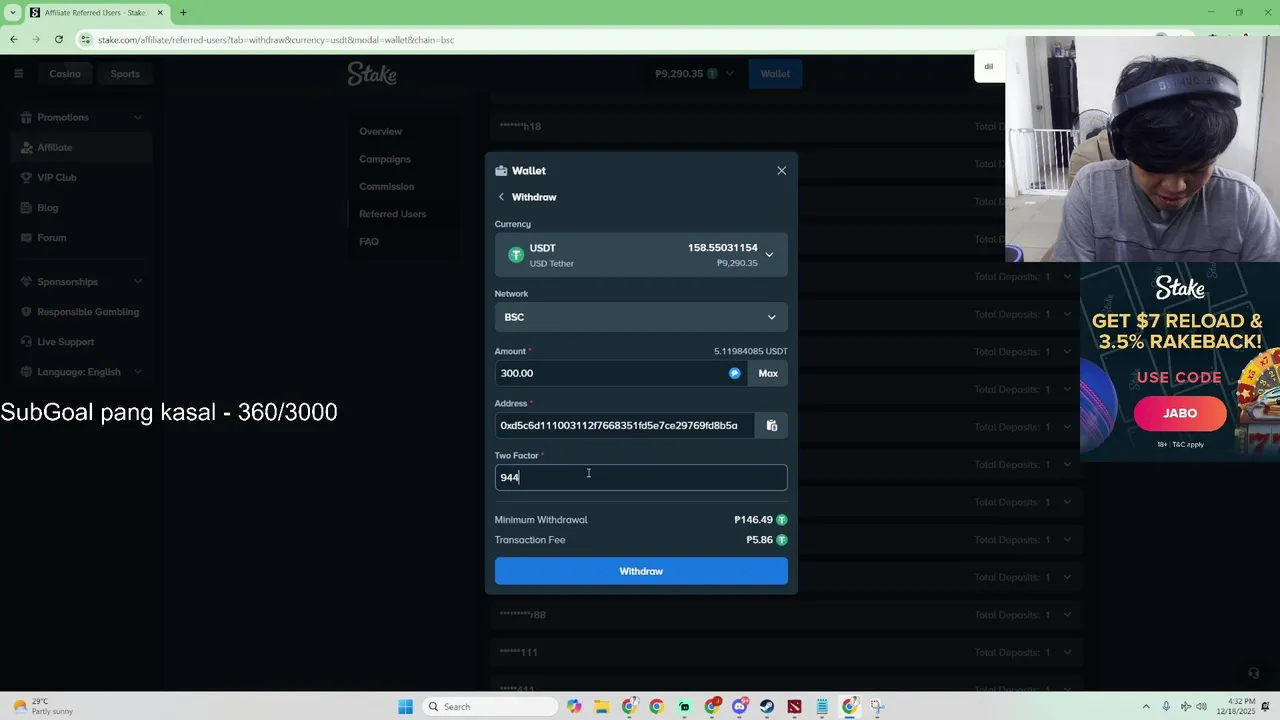Open the Windows Start menu

point(405,707)
